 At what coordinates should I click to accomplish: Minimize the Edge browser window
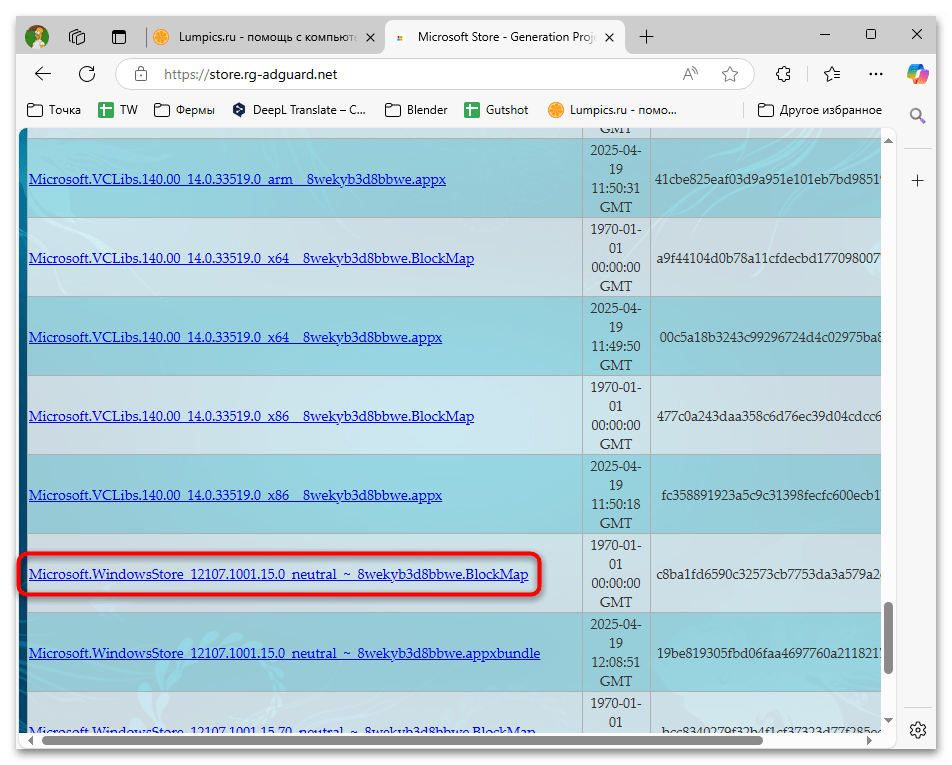pyautogui.click(x=824, y=35)
